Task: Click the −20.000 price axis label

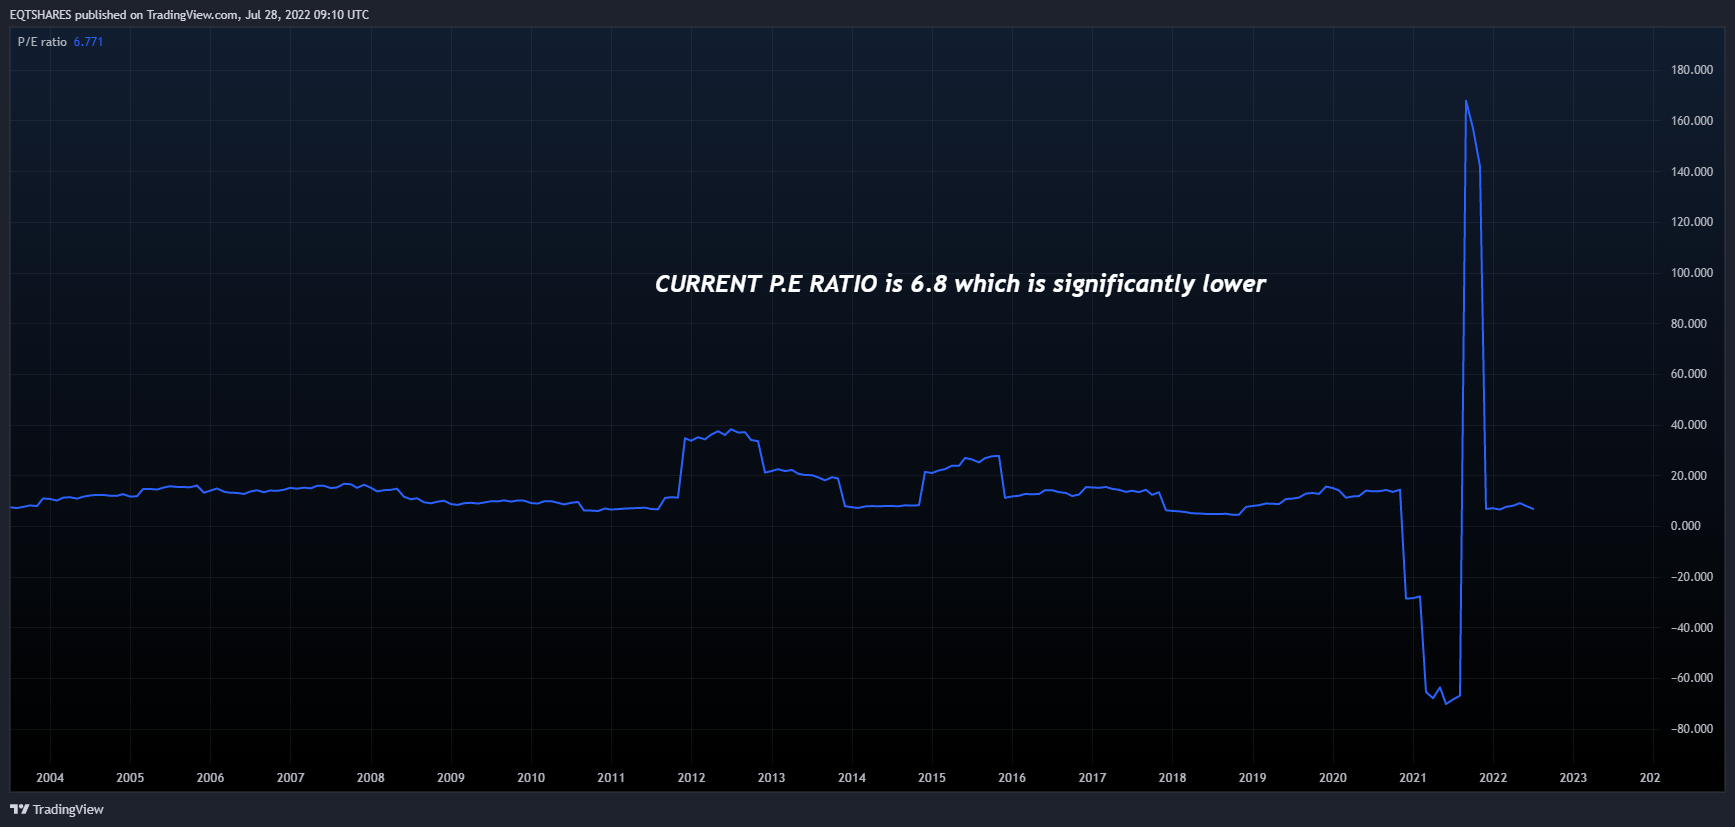Action: (1692, 577)
